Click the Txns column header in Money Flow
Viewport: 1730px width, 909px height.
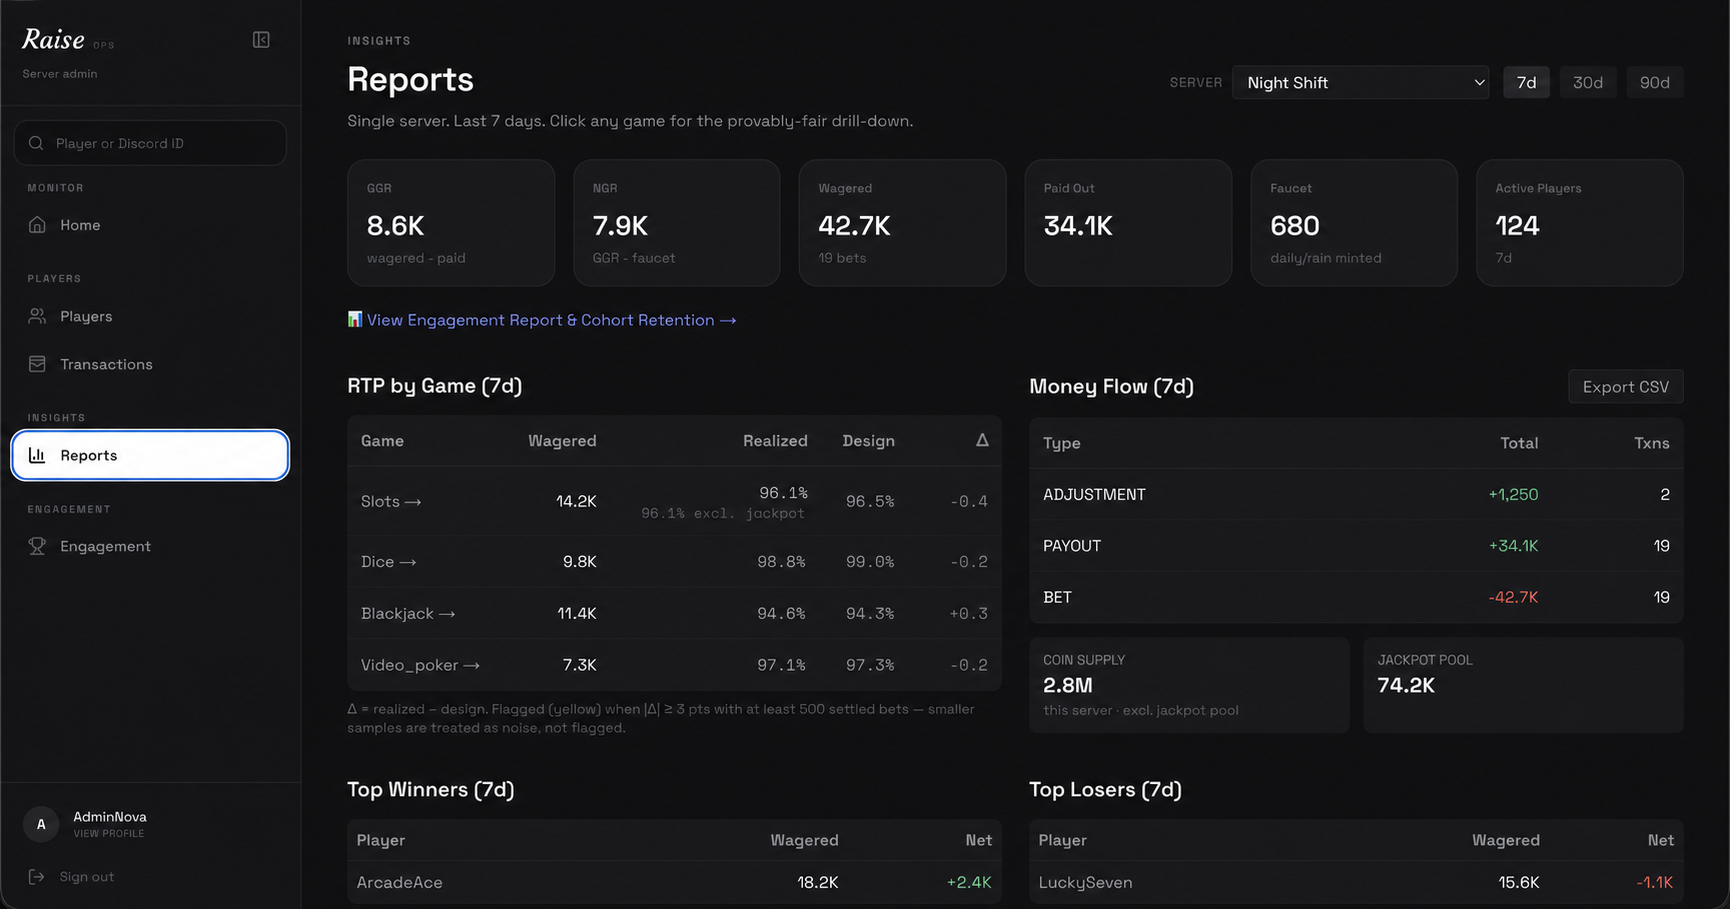[x=1651, y=443]
